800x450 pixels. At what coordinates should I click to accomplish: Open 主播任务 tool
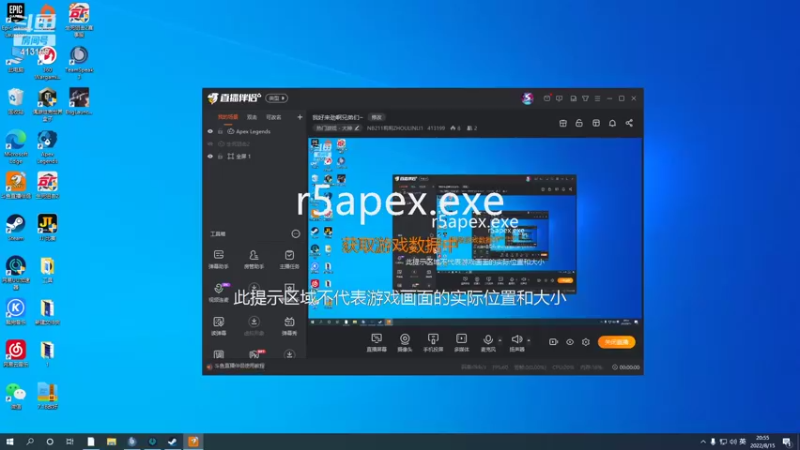[x=289, y=259]
